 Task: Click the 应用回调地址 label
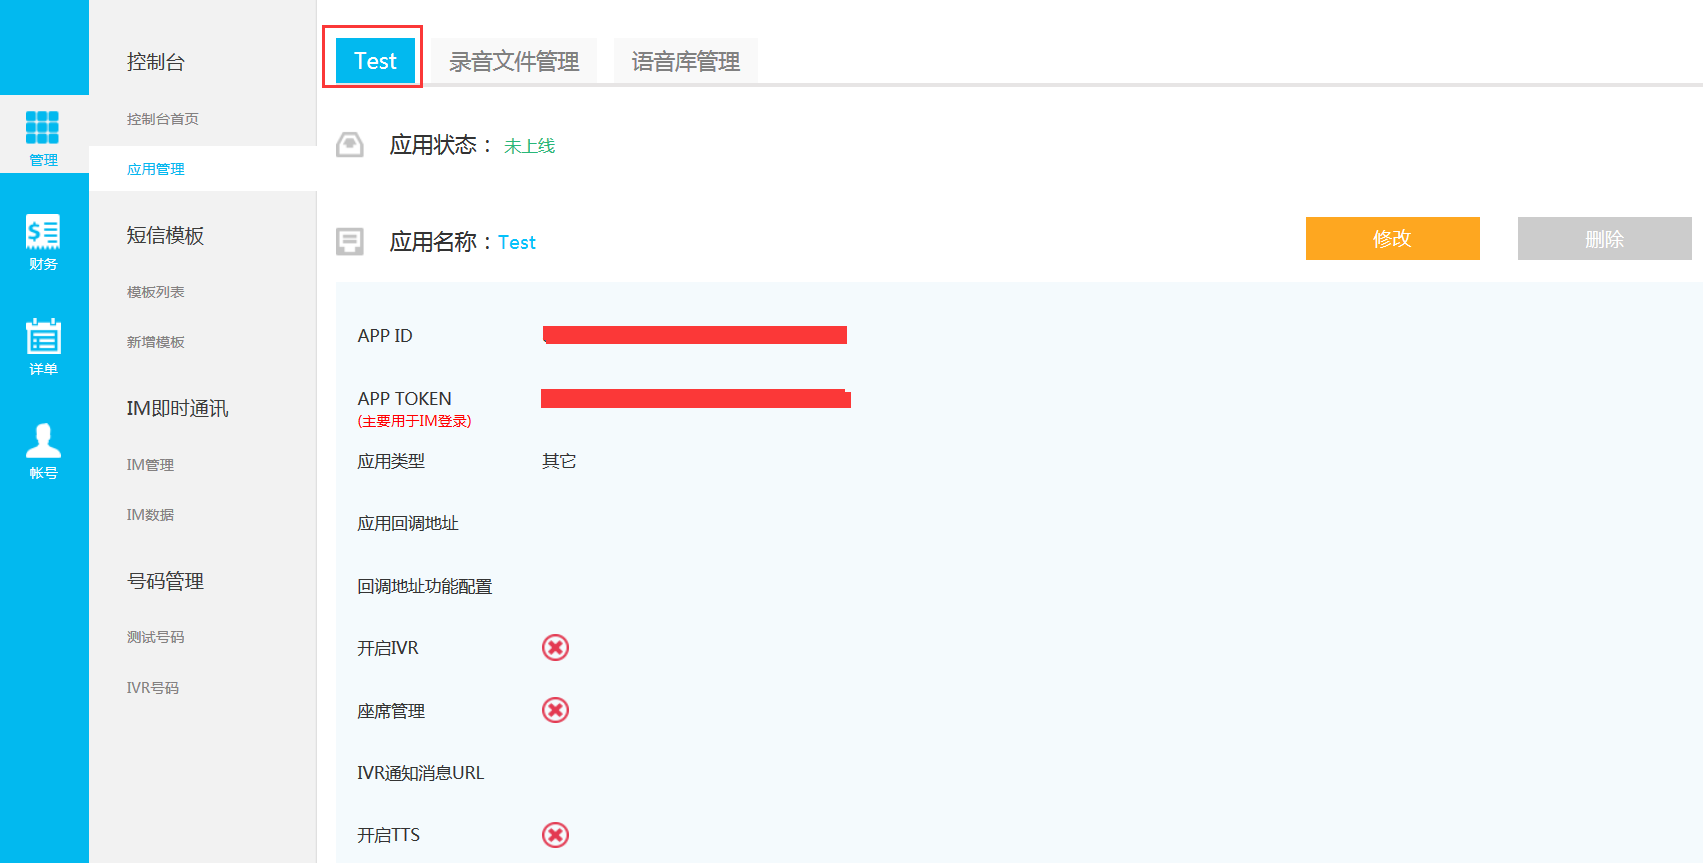[408, 523]
